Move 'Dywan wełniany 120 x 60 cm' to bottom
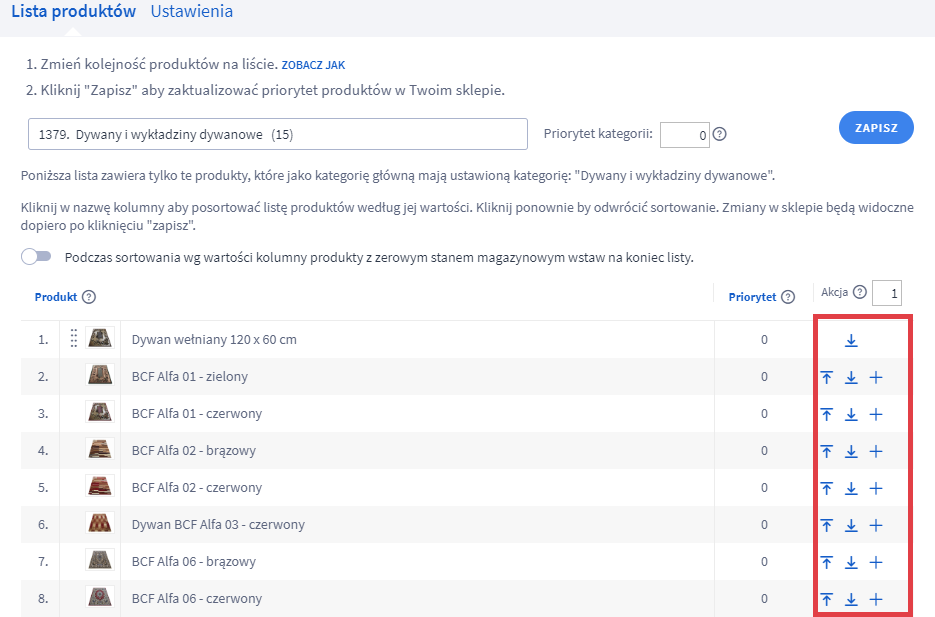 (x=851, y=340)
